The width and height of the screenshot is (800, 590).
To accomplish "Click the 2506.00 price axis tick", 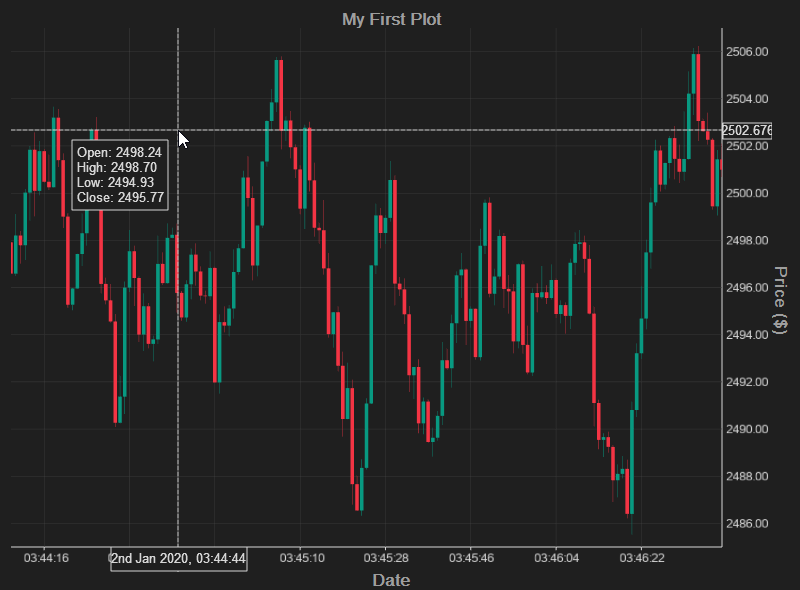I will pyautogui.click(x=747, y=51).
